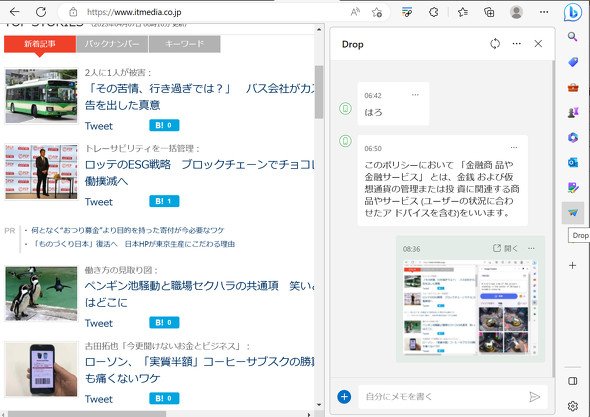Click the blue plus attach button
The image size is (590, 417).
(344, 396)
